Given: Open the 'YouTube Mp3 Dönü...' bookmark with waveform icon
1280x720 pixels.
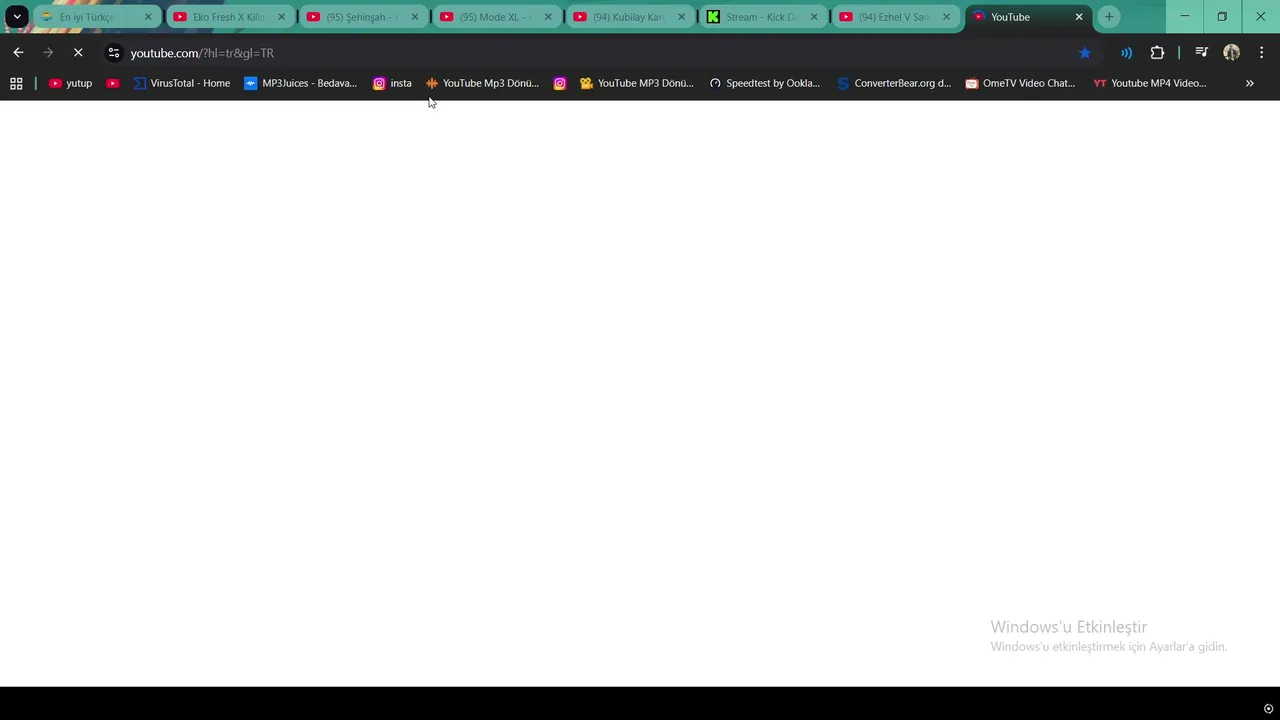Looking at the screenshot, I should point(482,83).
